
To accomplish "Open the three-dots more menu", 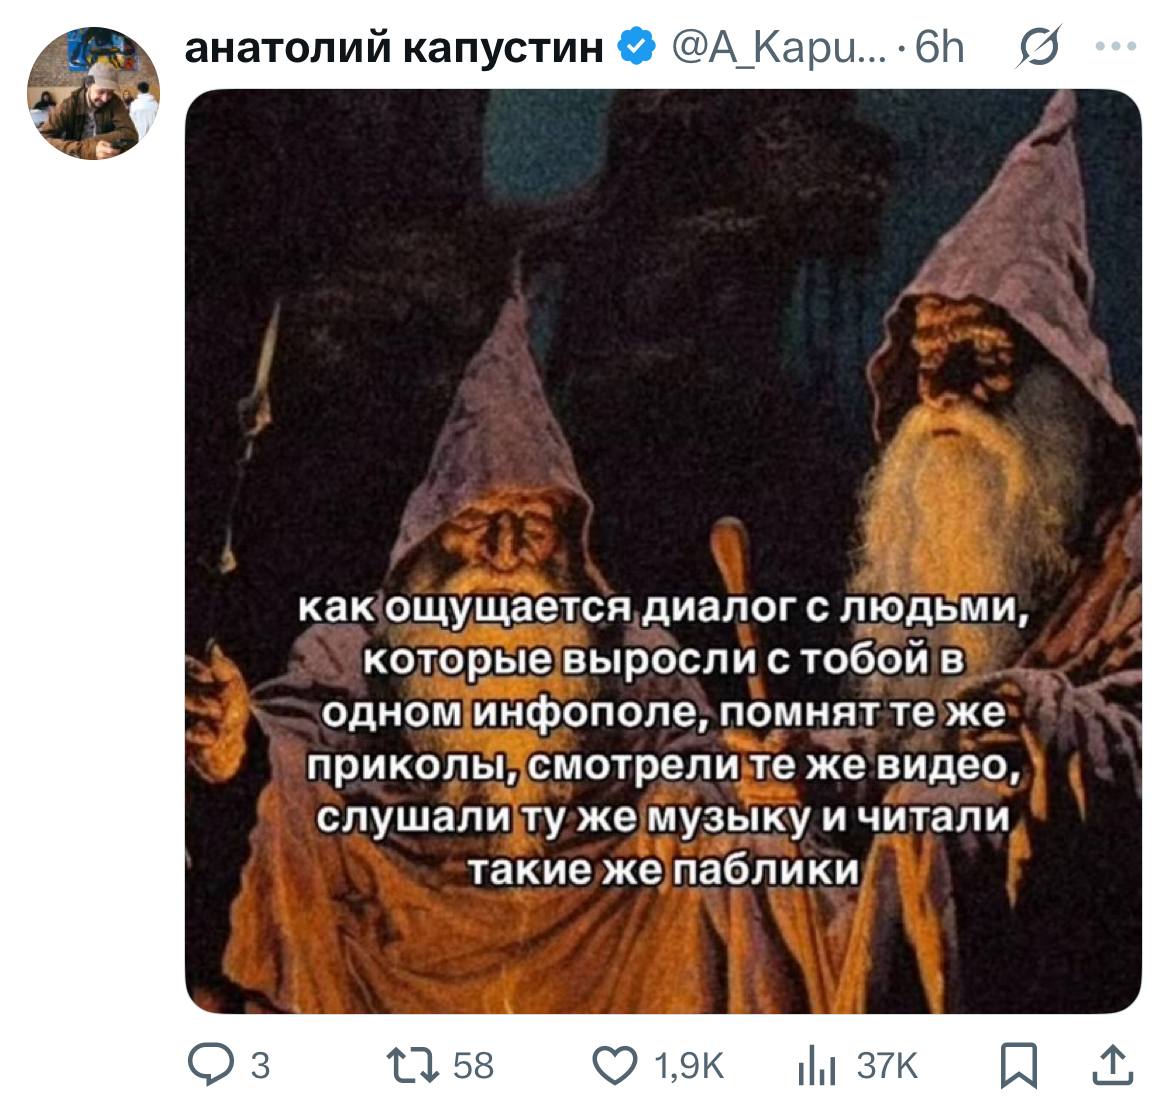I will pyautogui.click(x=1116, y=46).
